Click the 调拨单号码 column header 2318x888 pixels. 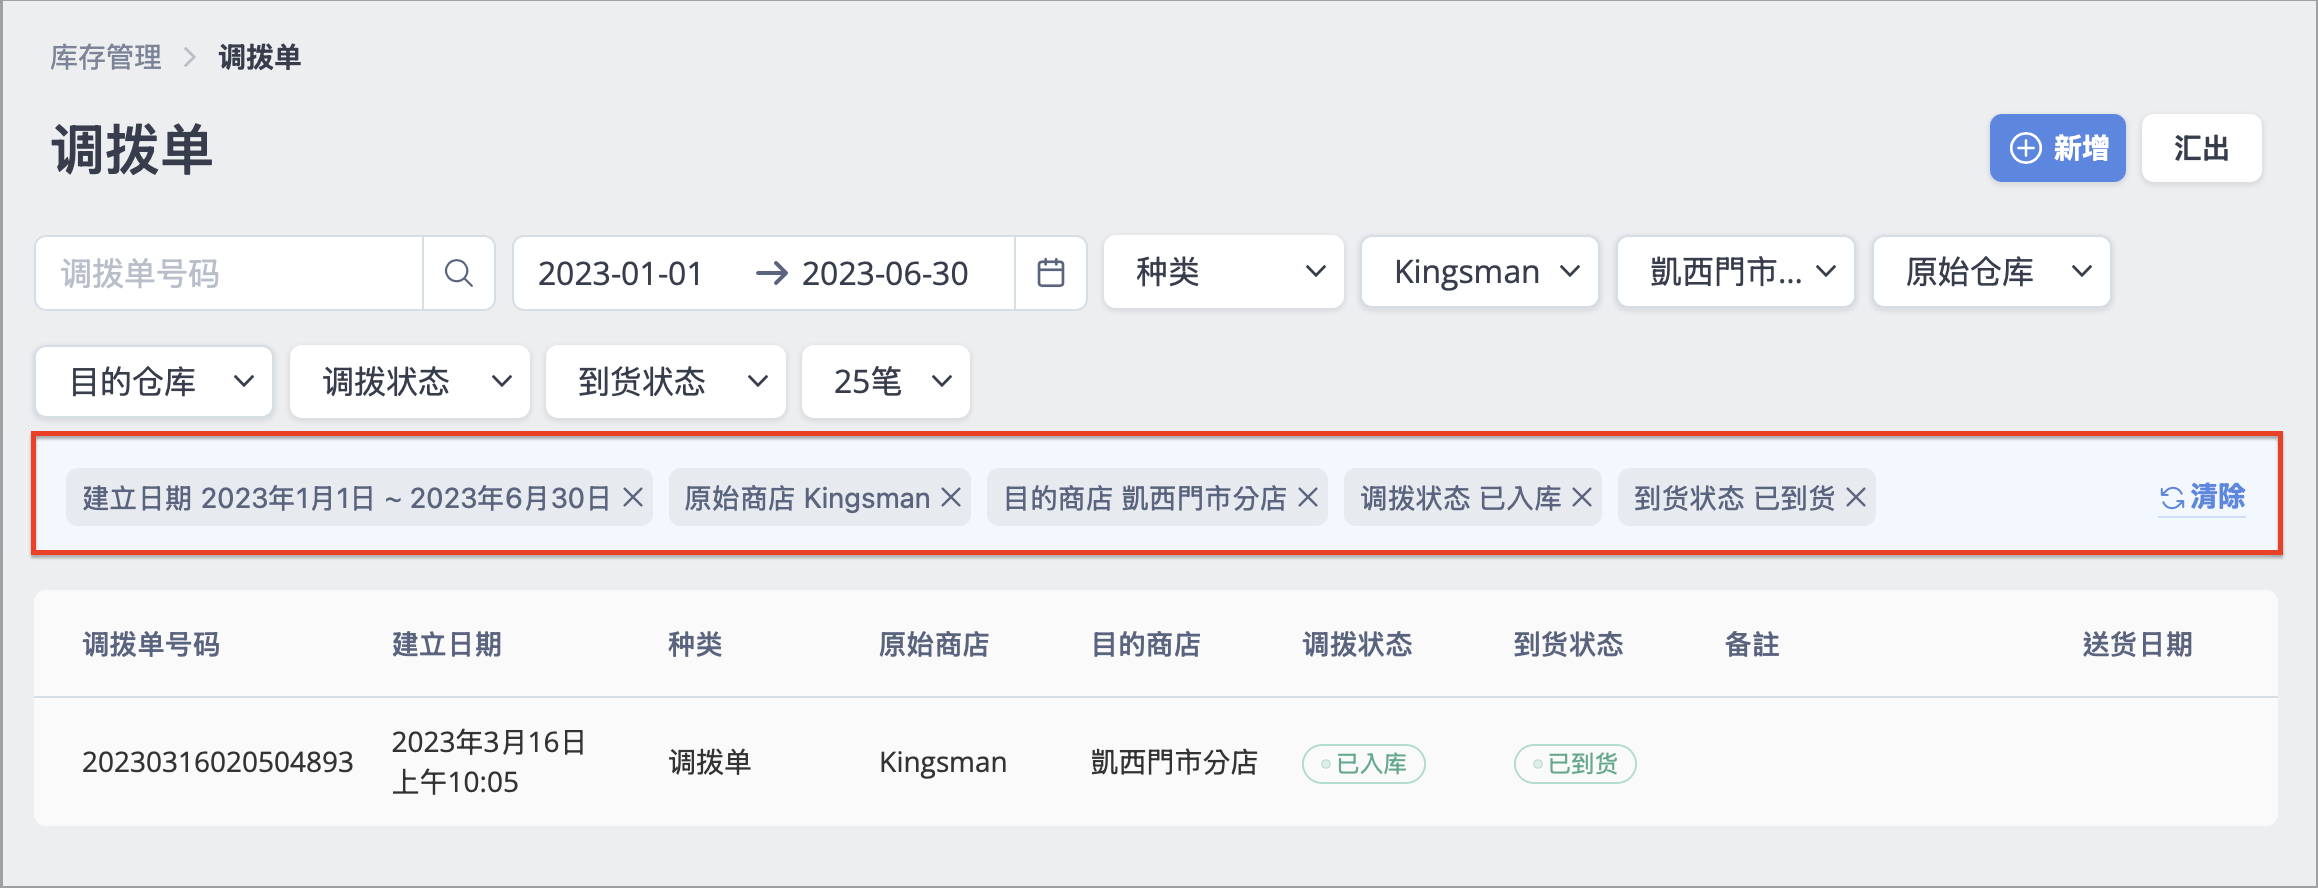[151, 644]
